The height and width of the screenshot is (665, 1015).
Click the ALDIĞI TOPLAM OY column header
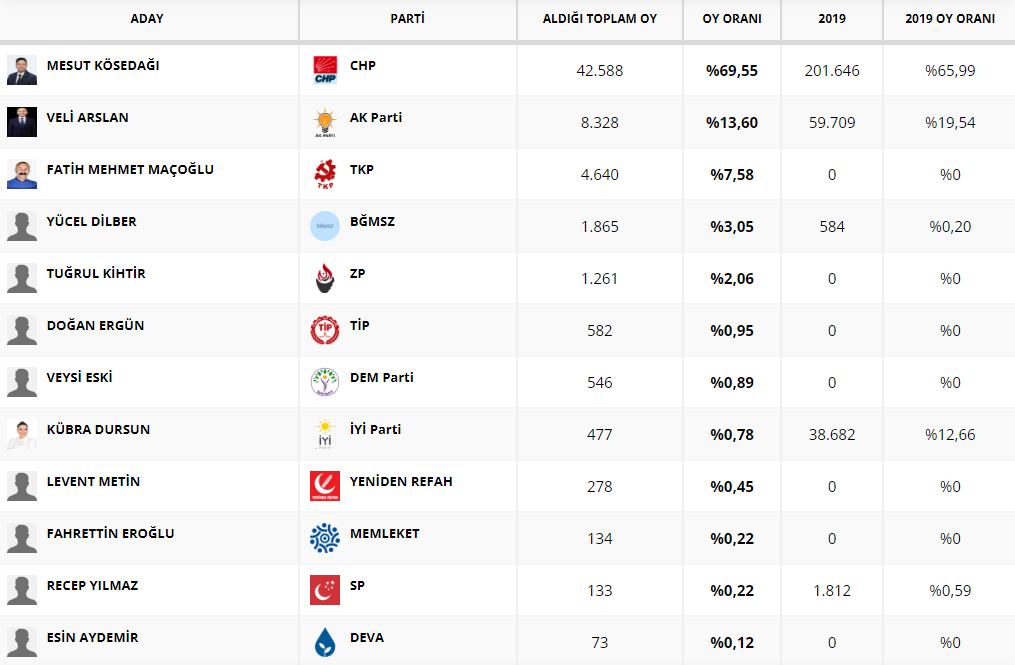coord(600,19)
